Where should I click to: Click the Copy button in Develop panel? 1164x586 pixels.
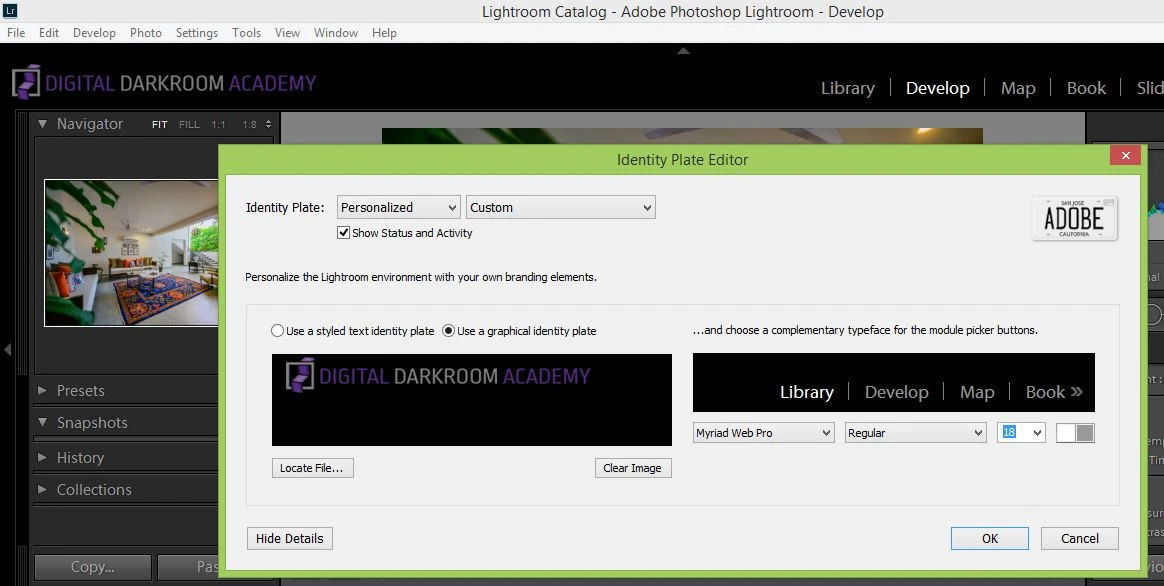93,567
